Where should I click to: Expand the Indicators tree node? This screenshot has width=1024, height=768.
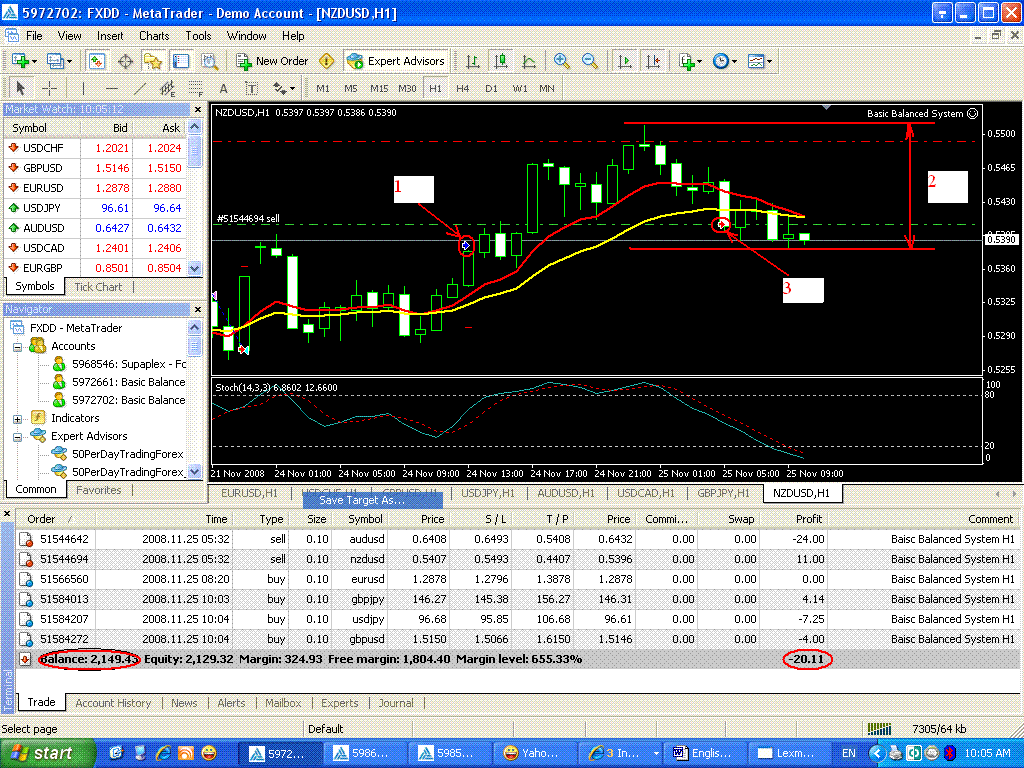(17, 418)
